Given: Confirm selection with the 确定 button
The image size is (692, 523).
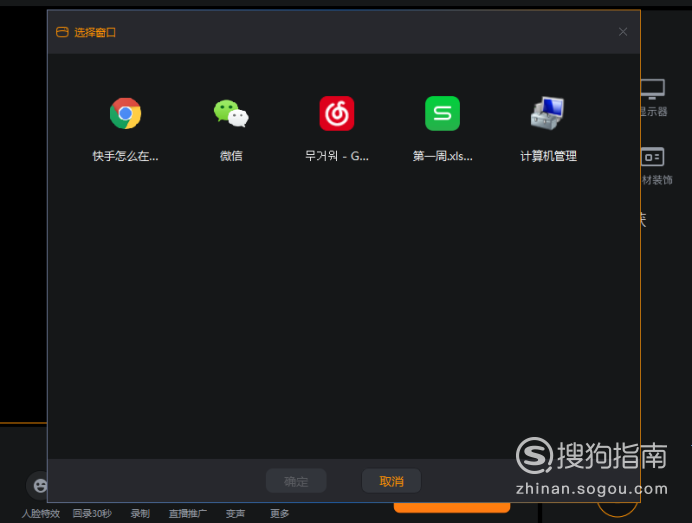Looking at the screenshot, I should (296, 481).
